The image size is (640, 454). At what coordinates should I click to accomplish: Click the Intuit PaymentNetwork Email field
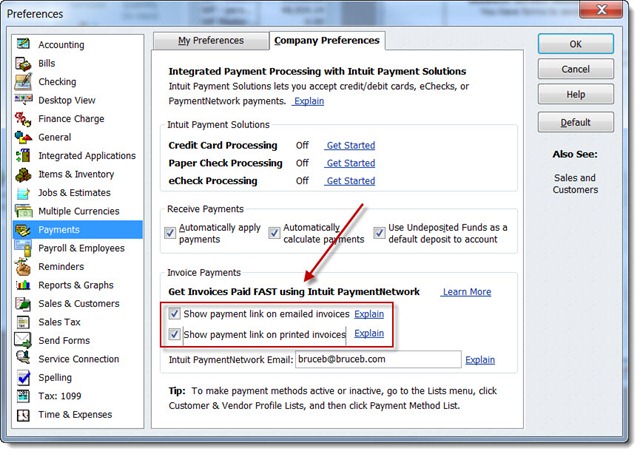(378, 359)
